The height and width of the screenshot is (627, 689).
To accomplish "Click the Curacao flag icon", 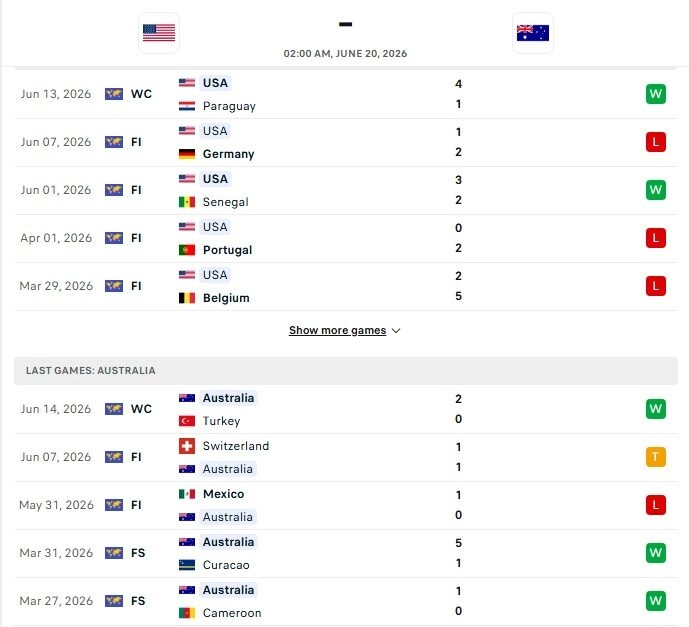I will click(x=187, y=565).
